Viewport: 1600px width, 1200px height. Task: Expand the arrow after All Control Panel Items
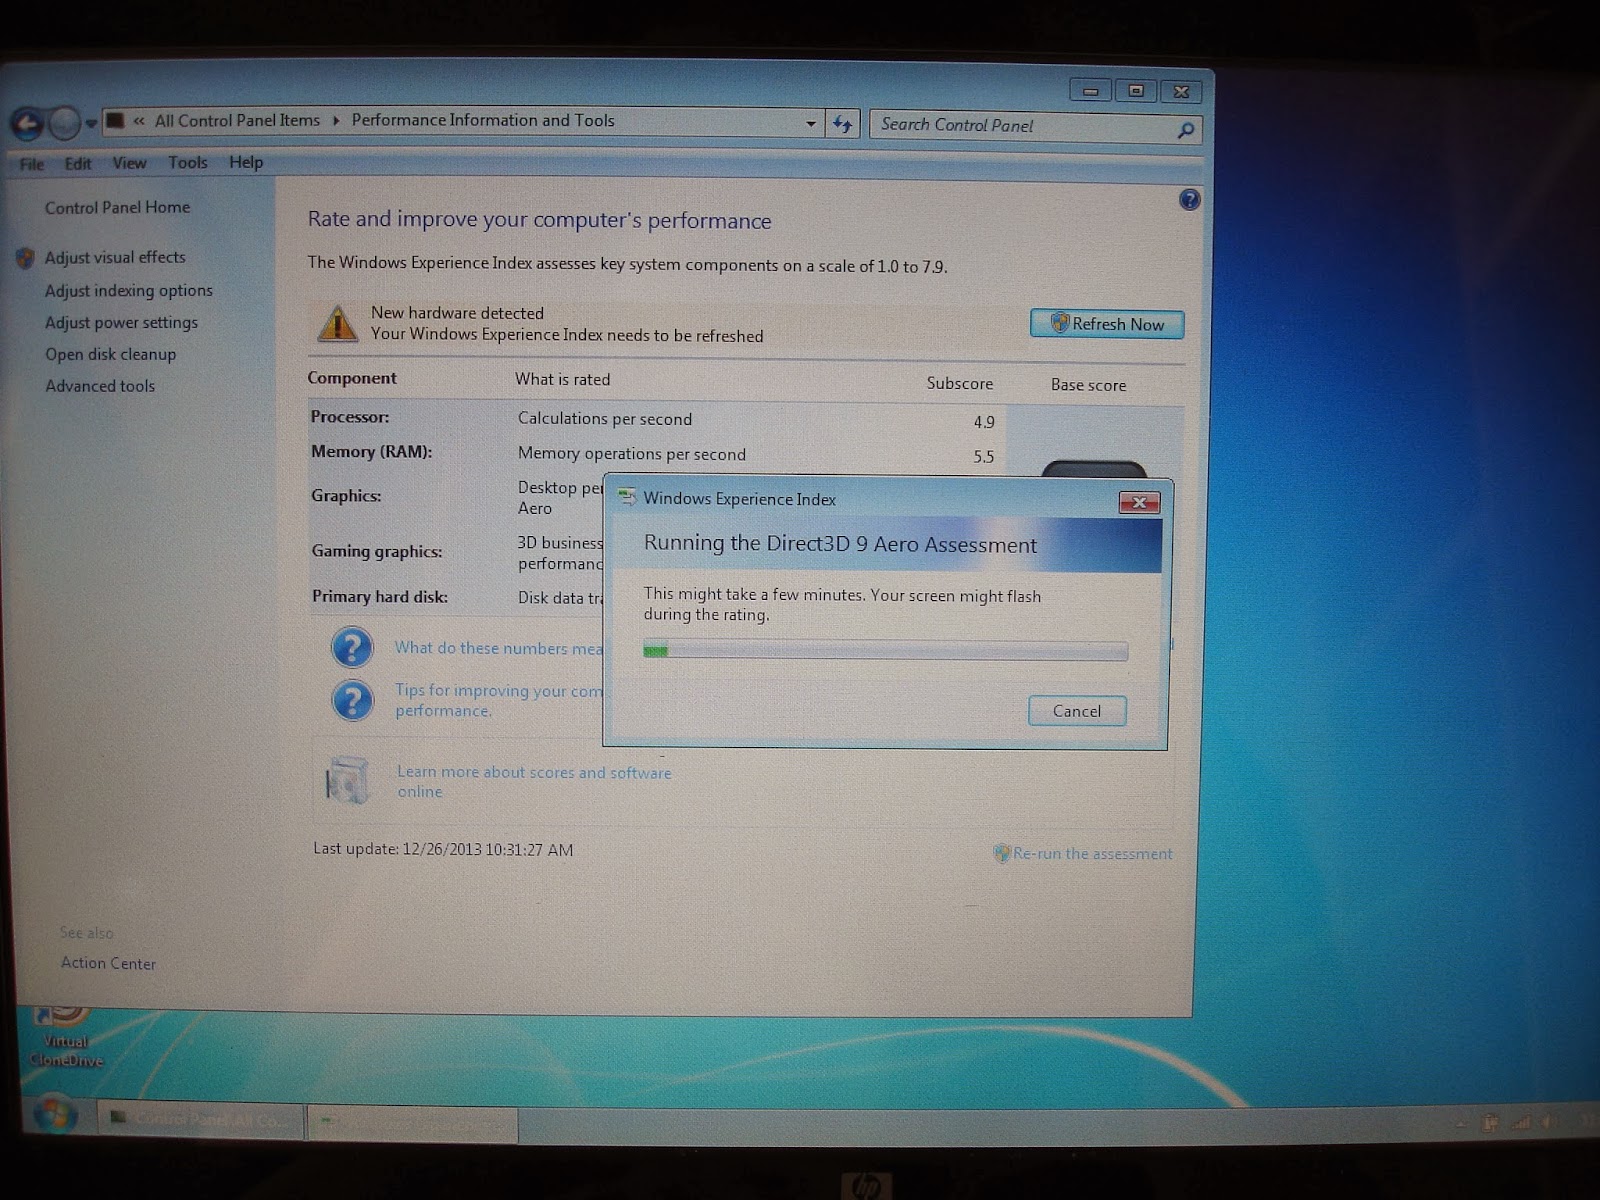tap(336, 121)
